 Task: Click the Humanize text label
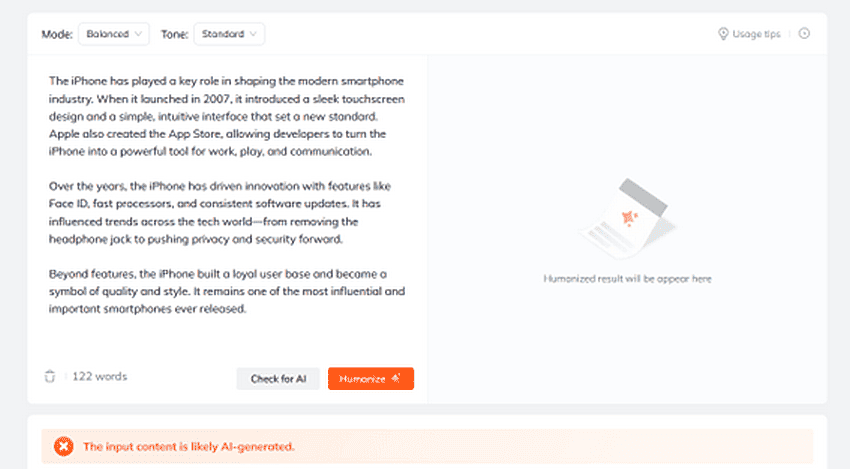(x=362, y=379)
